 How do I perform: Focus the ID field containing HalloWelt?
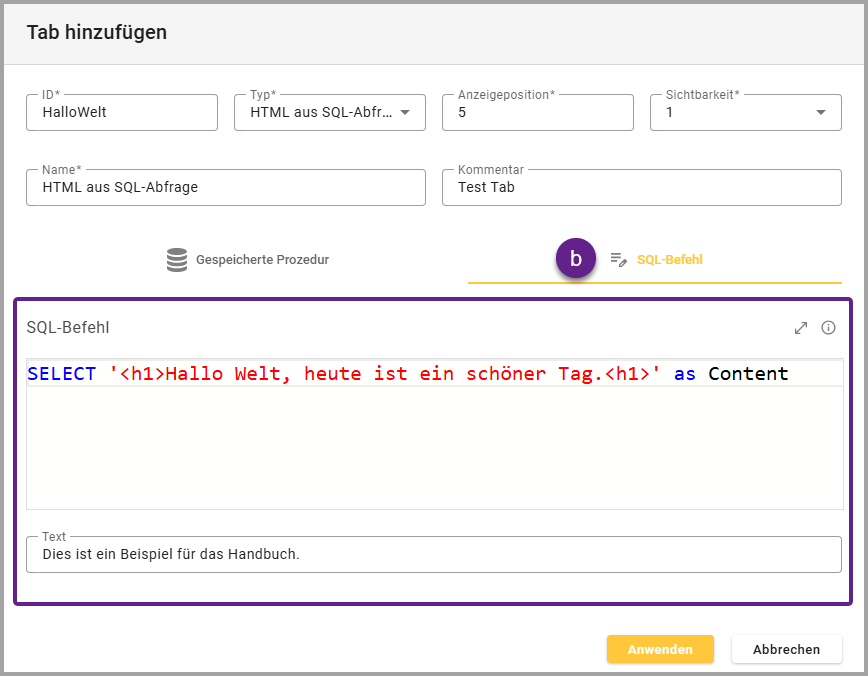pyautogui.click(x=122, y=113)
